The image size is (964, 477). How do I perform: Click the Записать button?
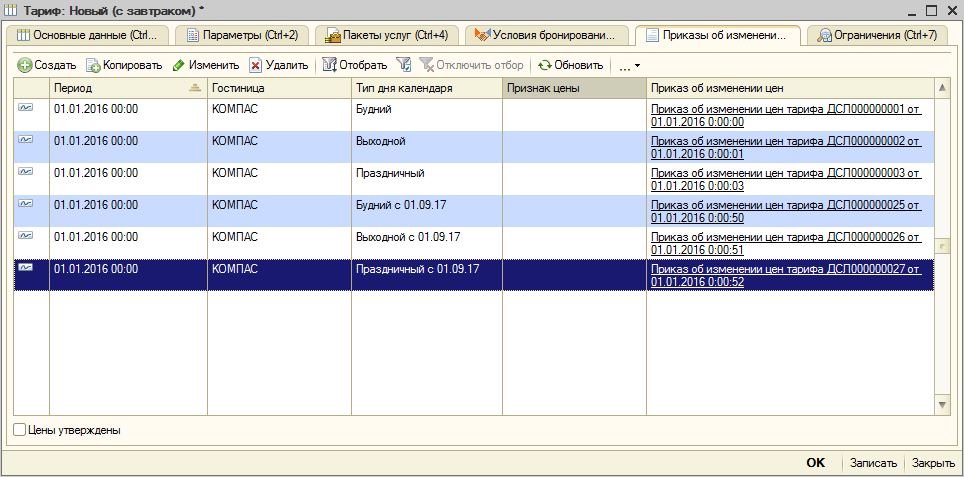click(x=873, y=463)
